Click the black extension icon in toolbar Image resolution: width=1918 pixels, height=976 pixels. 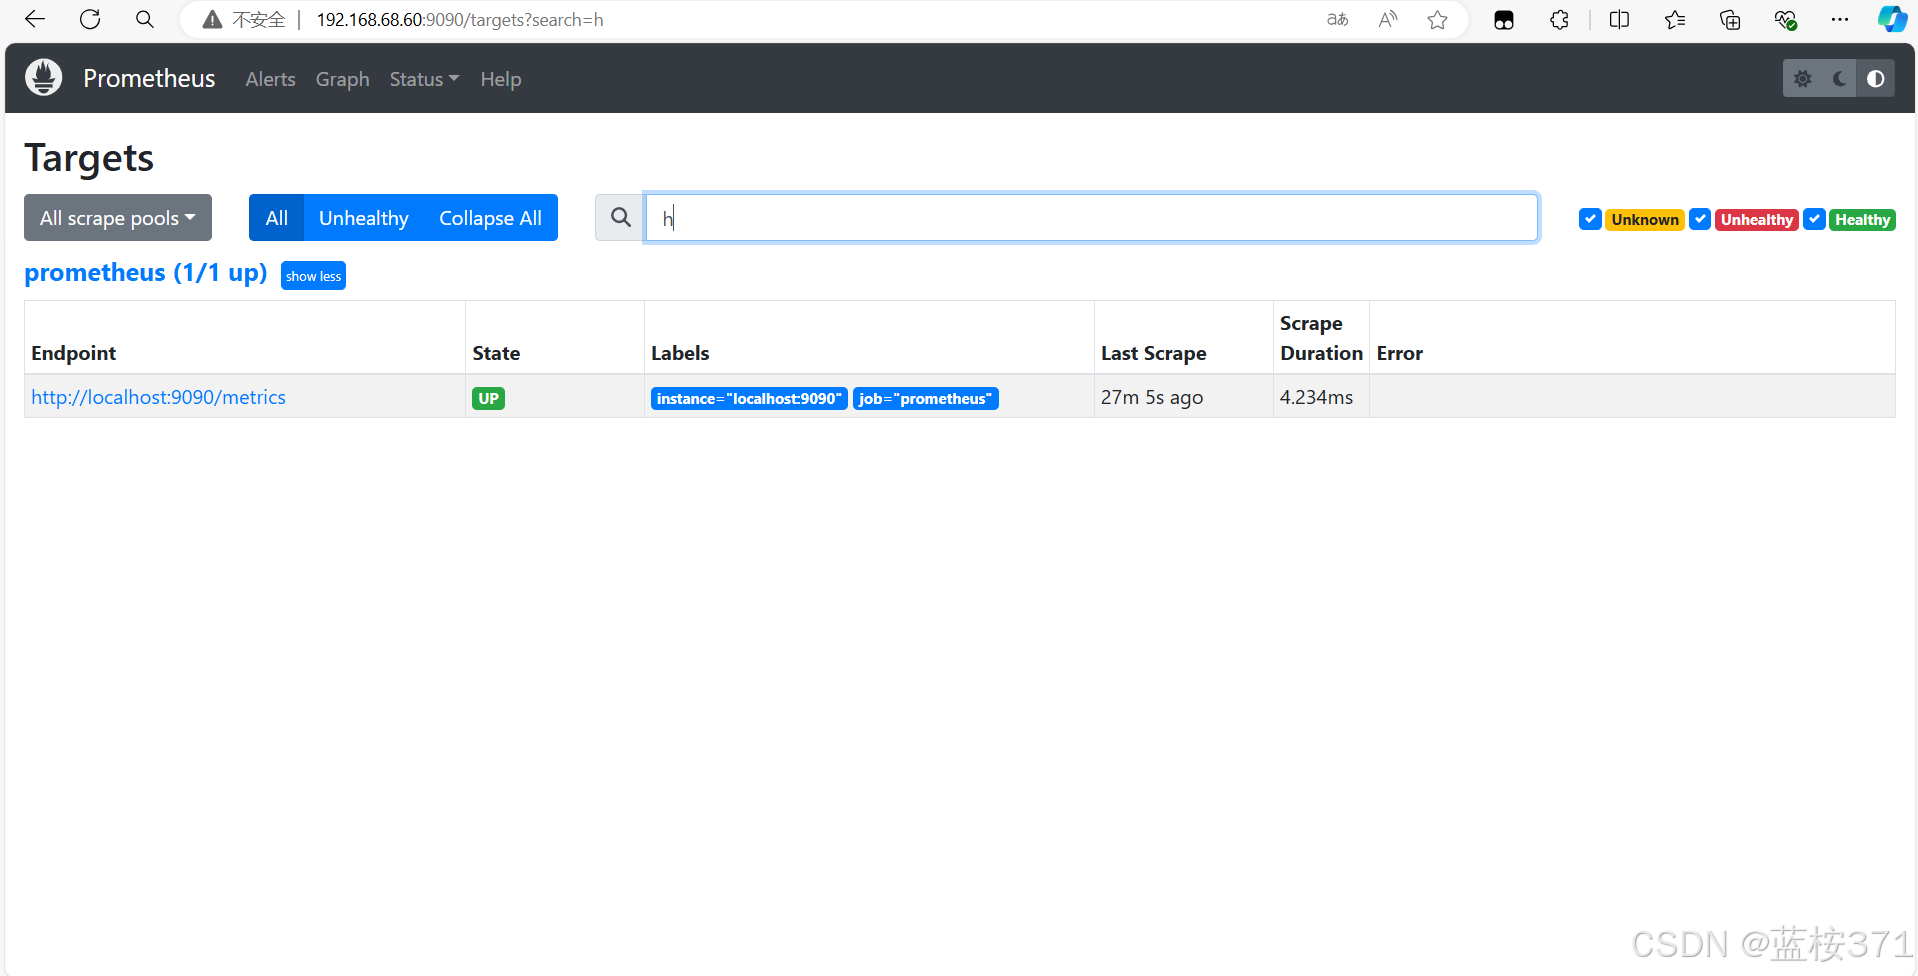(x=1504, y=20)
